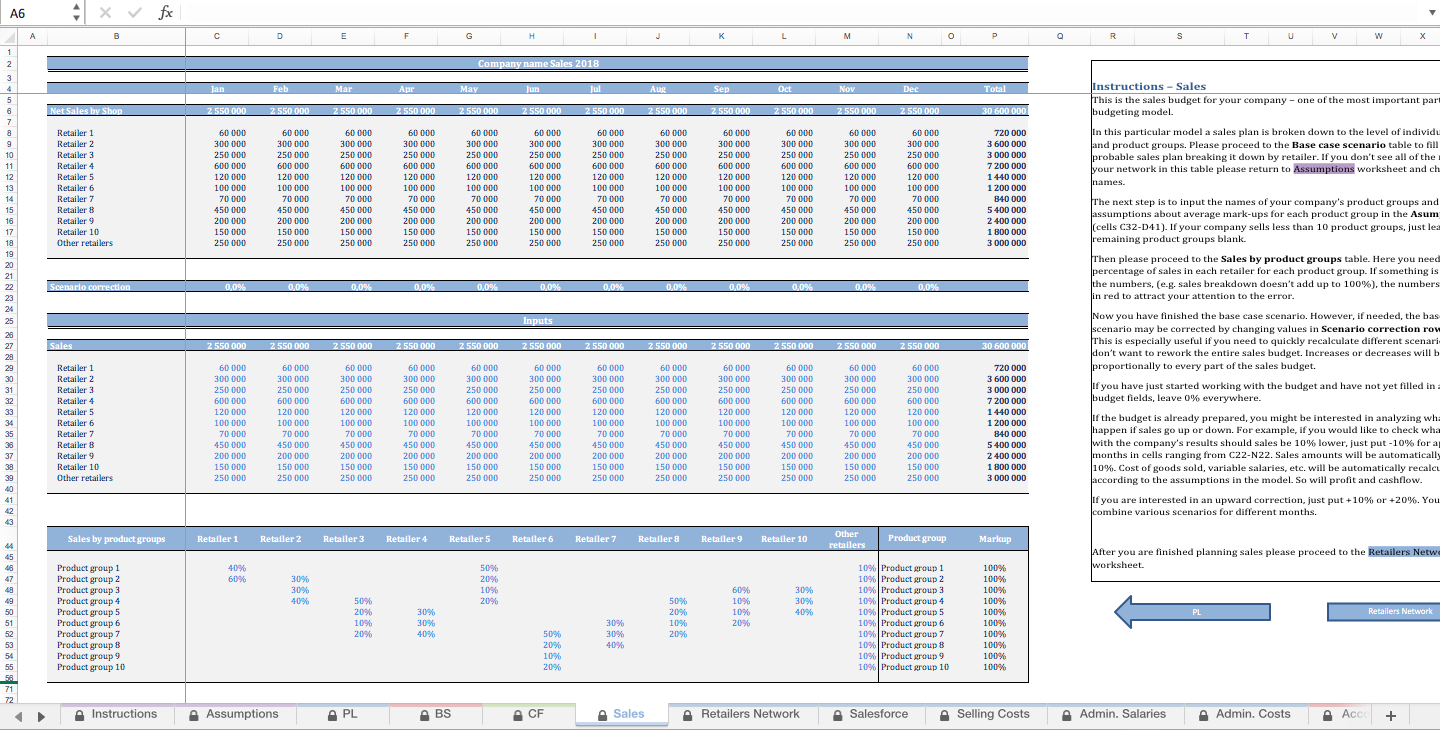Open the CF sheet tab
1440x730 pixels.
click(528, 714)
